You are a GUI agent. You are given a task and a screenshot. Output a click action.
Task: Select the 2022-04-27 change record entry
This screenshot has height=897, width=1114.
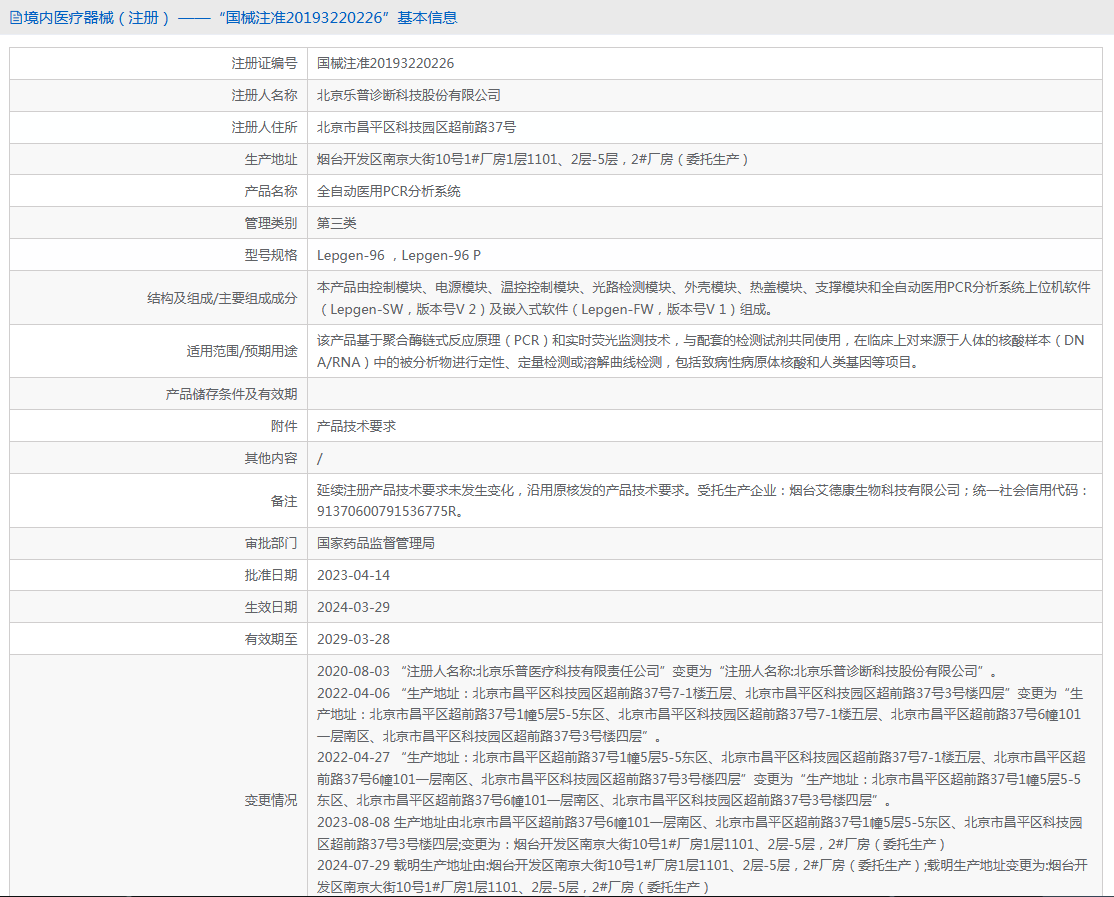(701, 779)
